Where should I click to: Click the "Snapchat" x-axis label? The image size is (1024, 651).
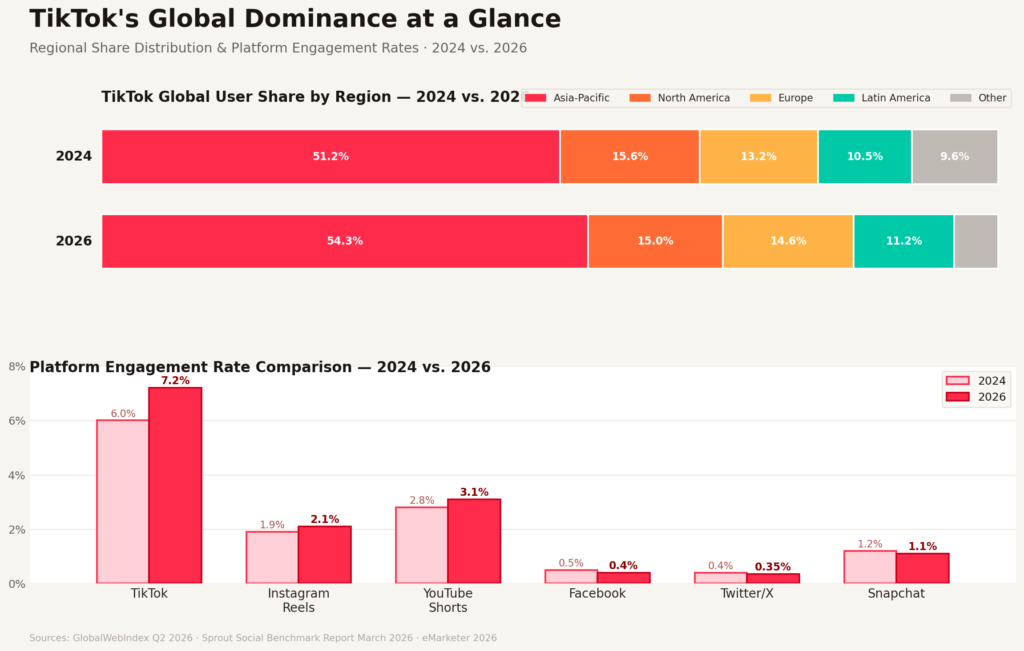[896, 594]
